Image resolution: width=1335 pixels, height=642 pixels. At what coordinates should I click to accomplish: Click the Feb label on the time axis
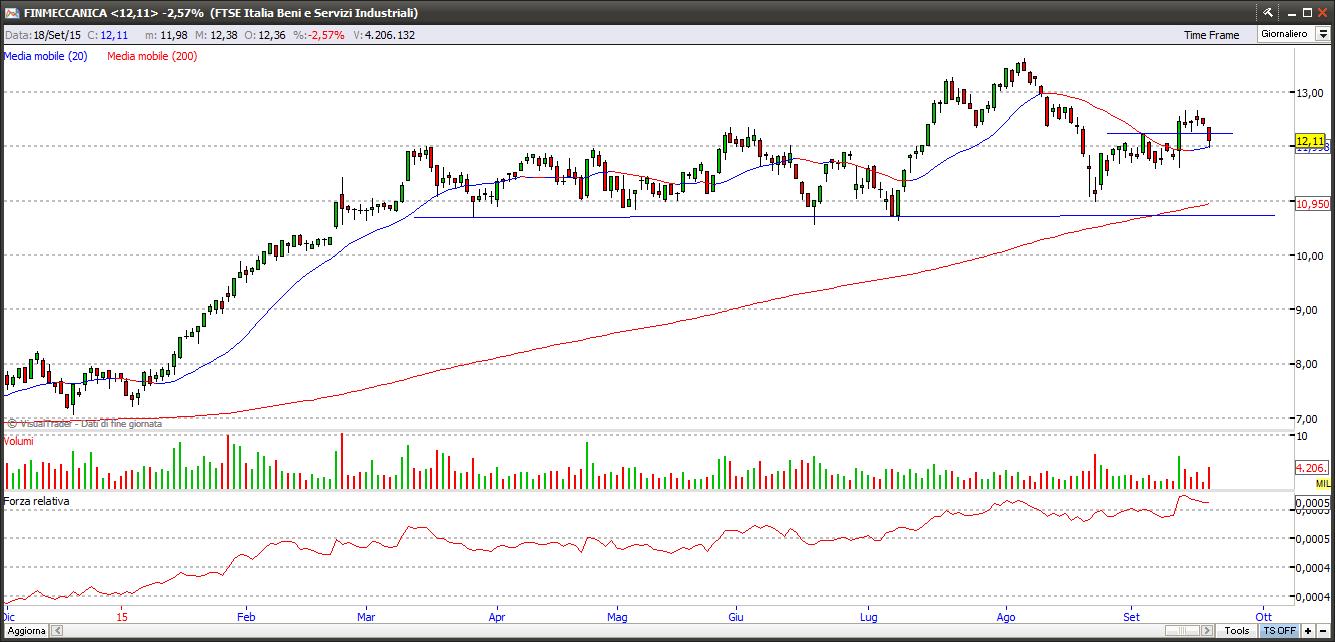[246, 617]
